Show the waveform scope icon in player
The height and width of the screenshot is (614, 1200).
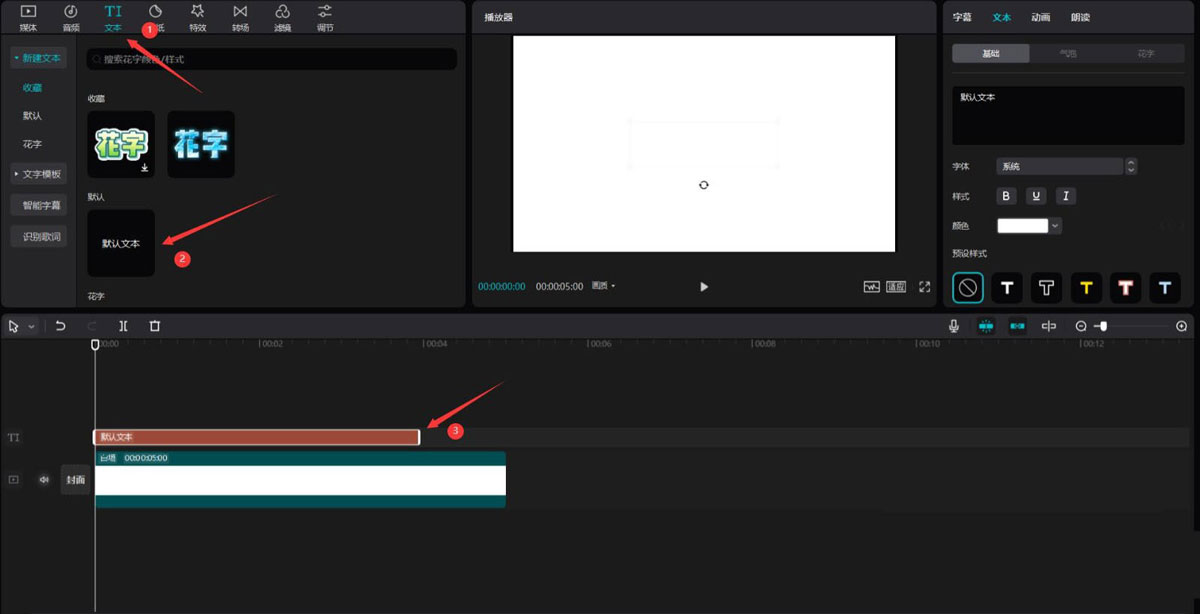pos(872,286)
